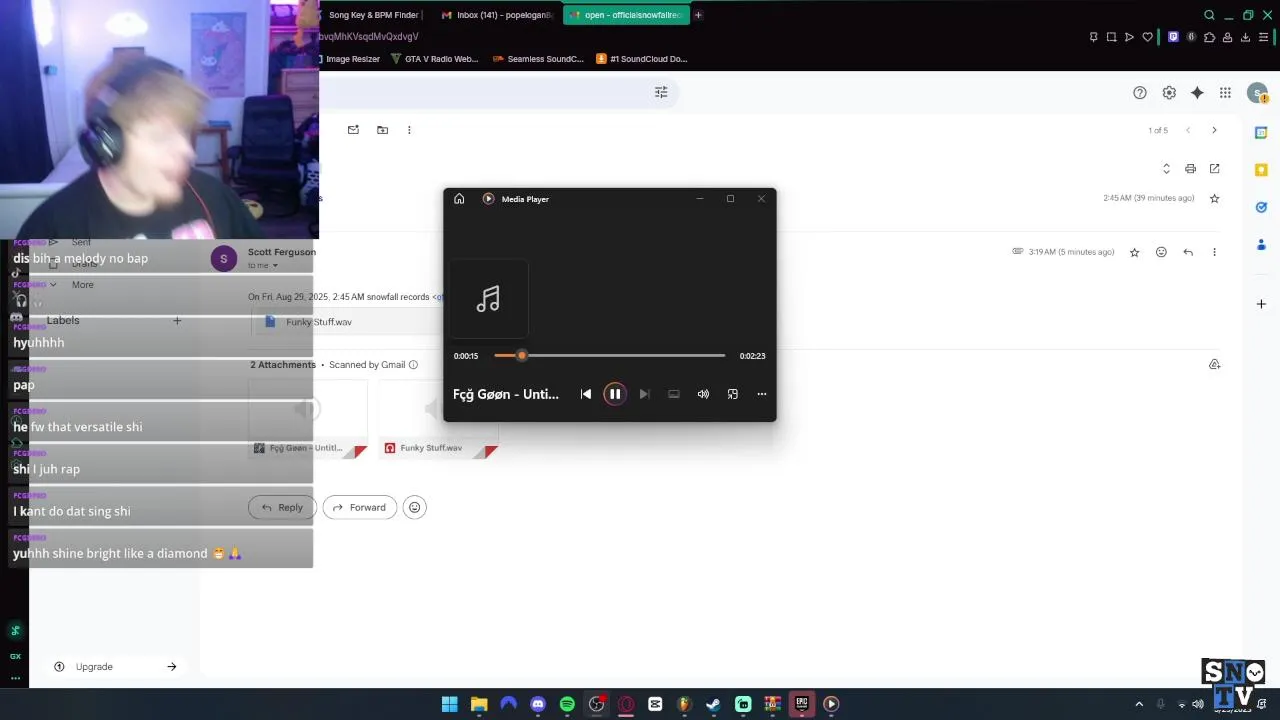Open Epic Games Launcher from taskbar
Viewport: 1280px width, 720px height.
[x=801, y=704]
